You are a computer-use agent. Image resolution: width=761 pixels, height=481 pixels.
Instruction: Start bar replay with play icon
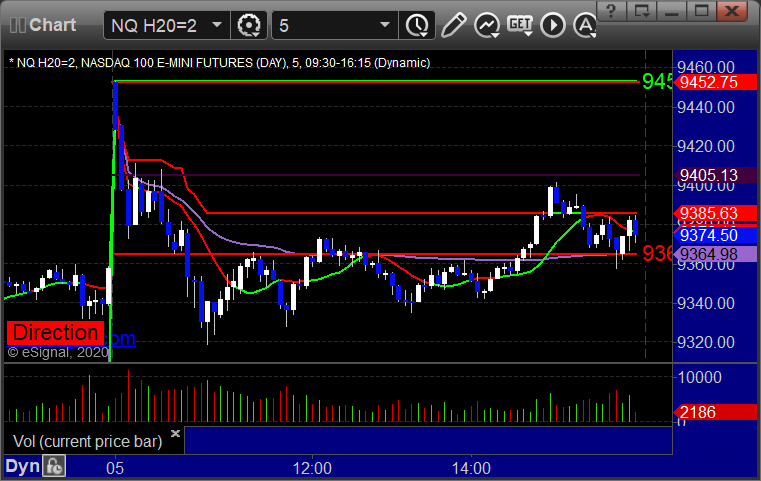(x=553, y=25)
